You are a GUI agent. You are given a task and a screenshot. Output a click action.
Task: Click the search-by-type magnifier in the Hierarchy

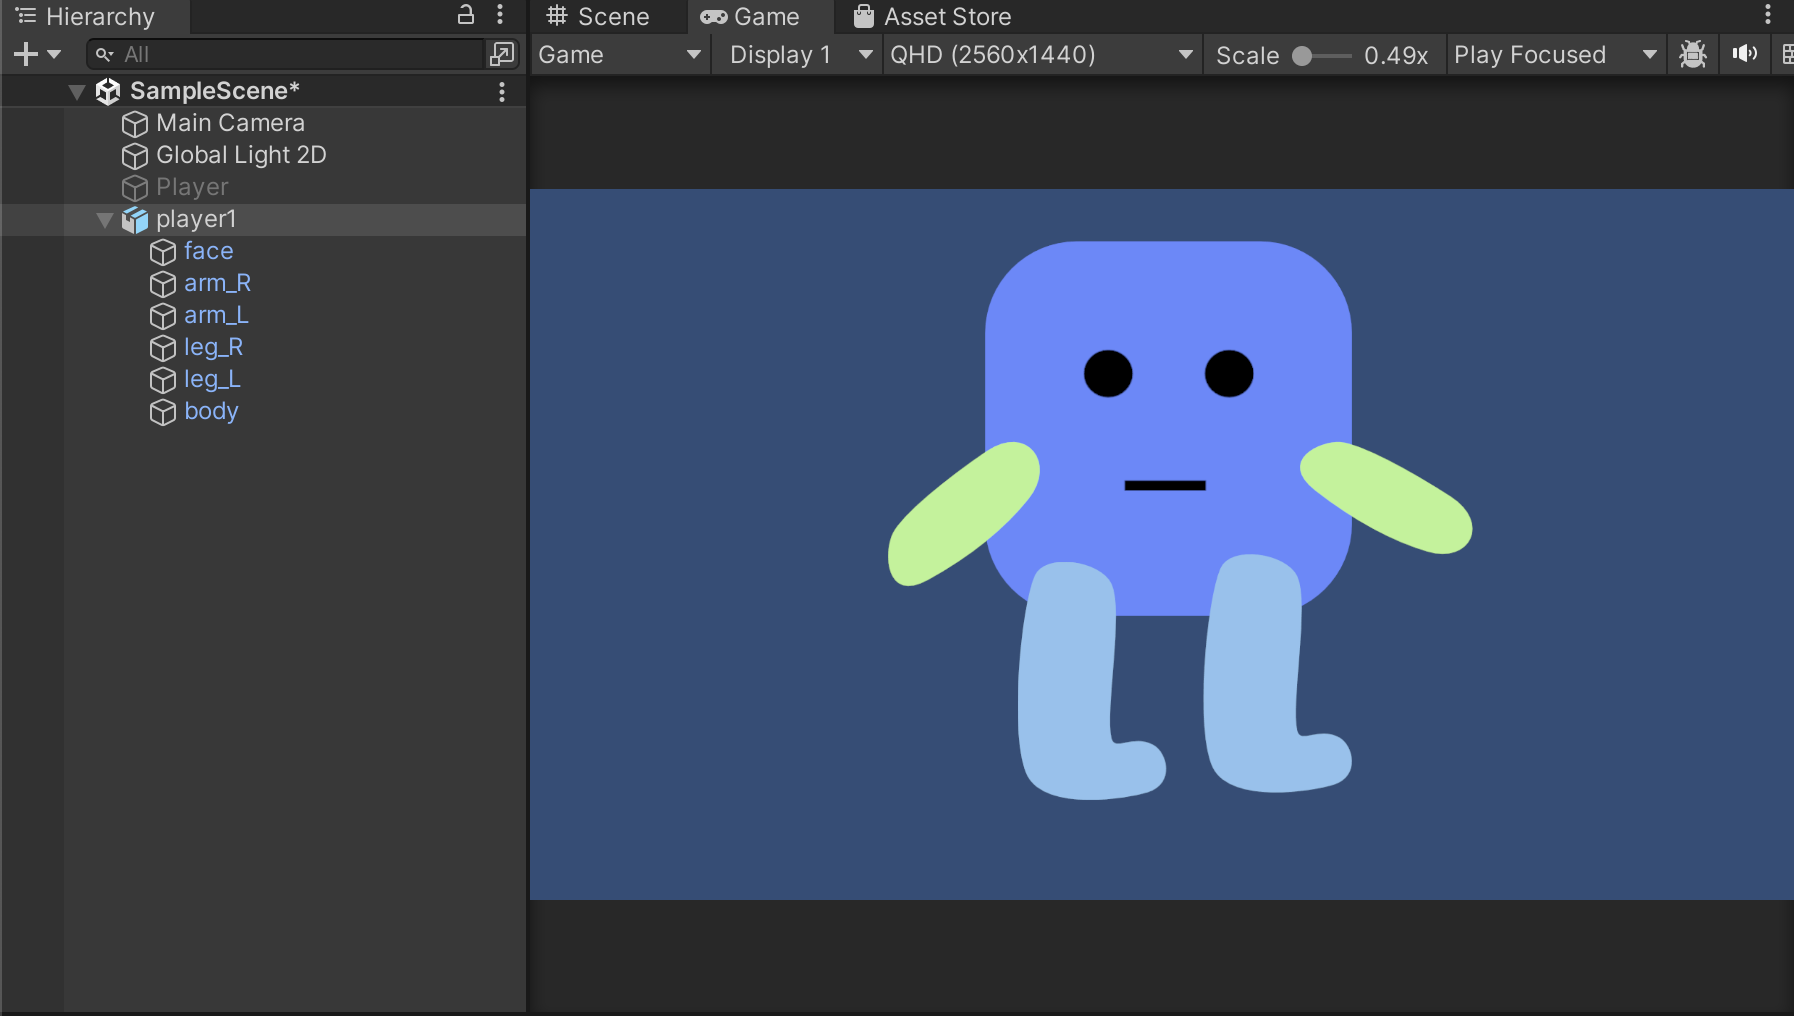(x=104, y=54)
